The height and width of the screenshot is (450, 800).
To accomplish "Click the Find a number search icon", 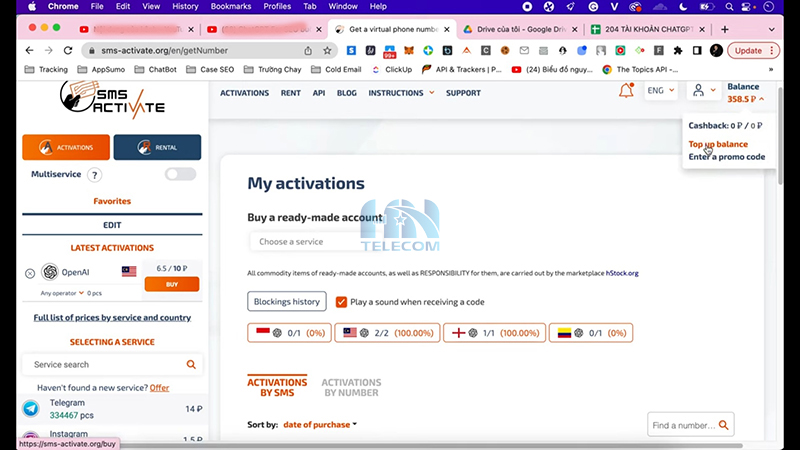I will (x=723, y=426).
